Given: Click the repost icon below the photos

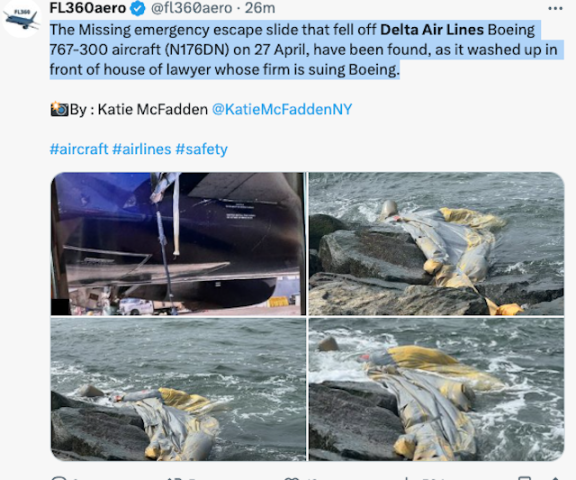Looking at the screenshot, I should [174, 478].
